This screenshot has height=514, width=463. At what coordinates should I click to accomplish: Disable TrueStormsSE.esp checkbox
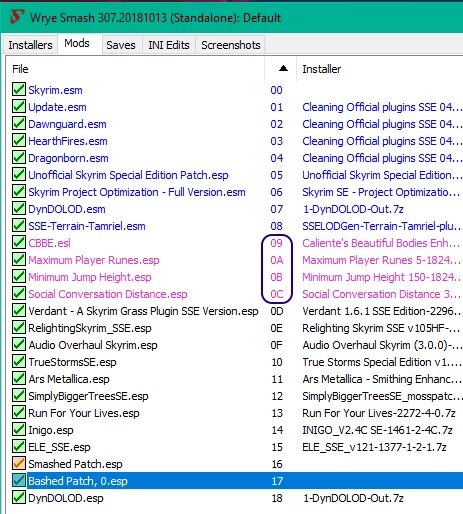click(x=19, y=362)
